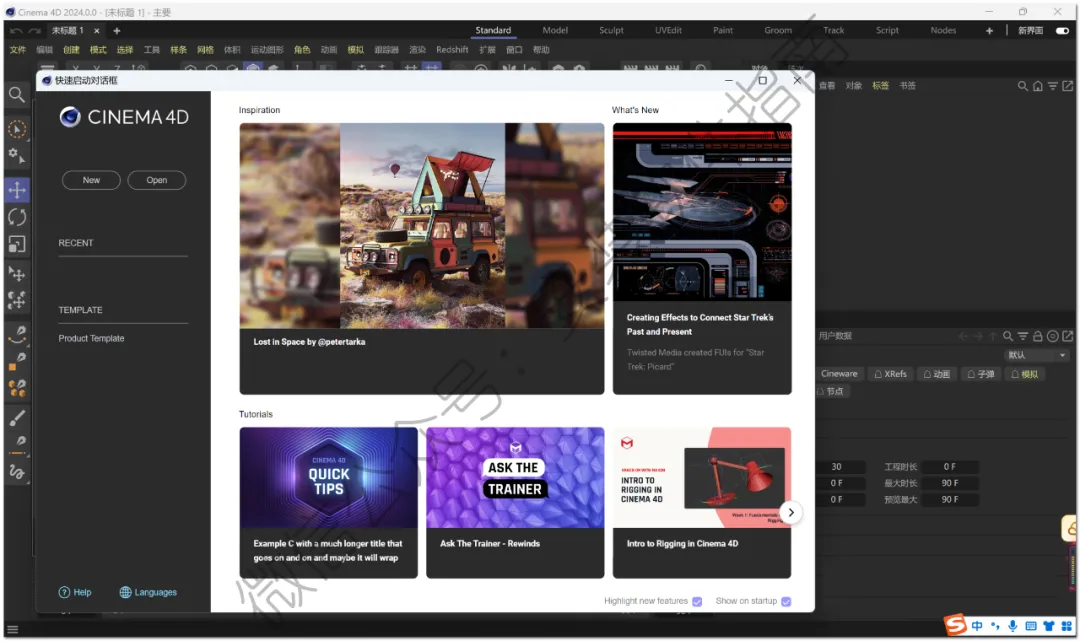Lock the Attribute Manager element
The height and width of the screenshot is (641, 1080).
pos(1037,336)
